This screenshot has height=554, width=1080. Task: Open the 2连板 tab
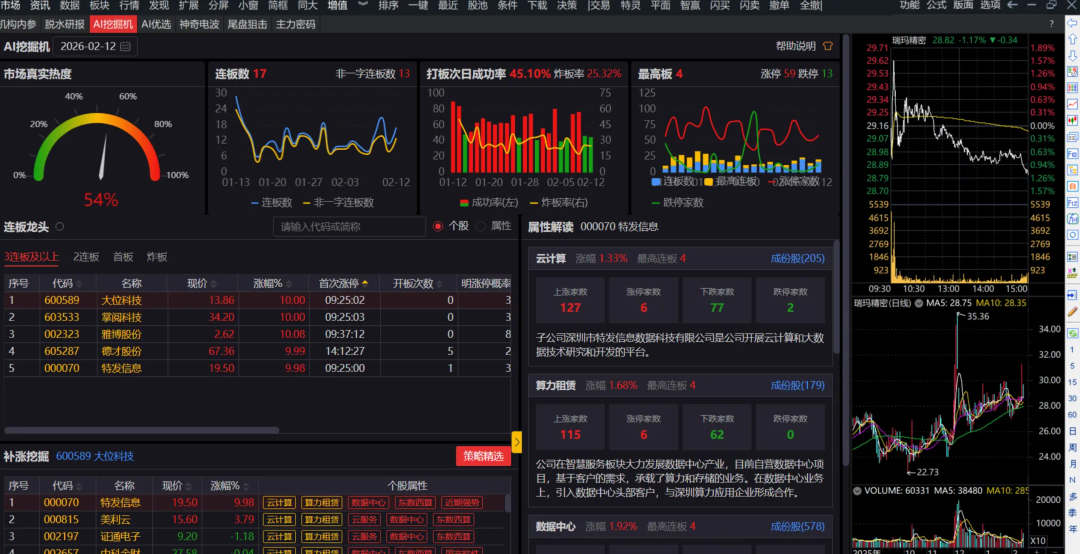(x=86, y=257)
